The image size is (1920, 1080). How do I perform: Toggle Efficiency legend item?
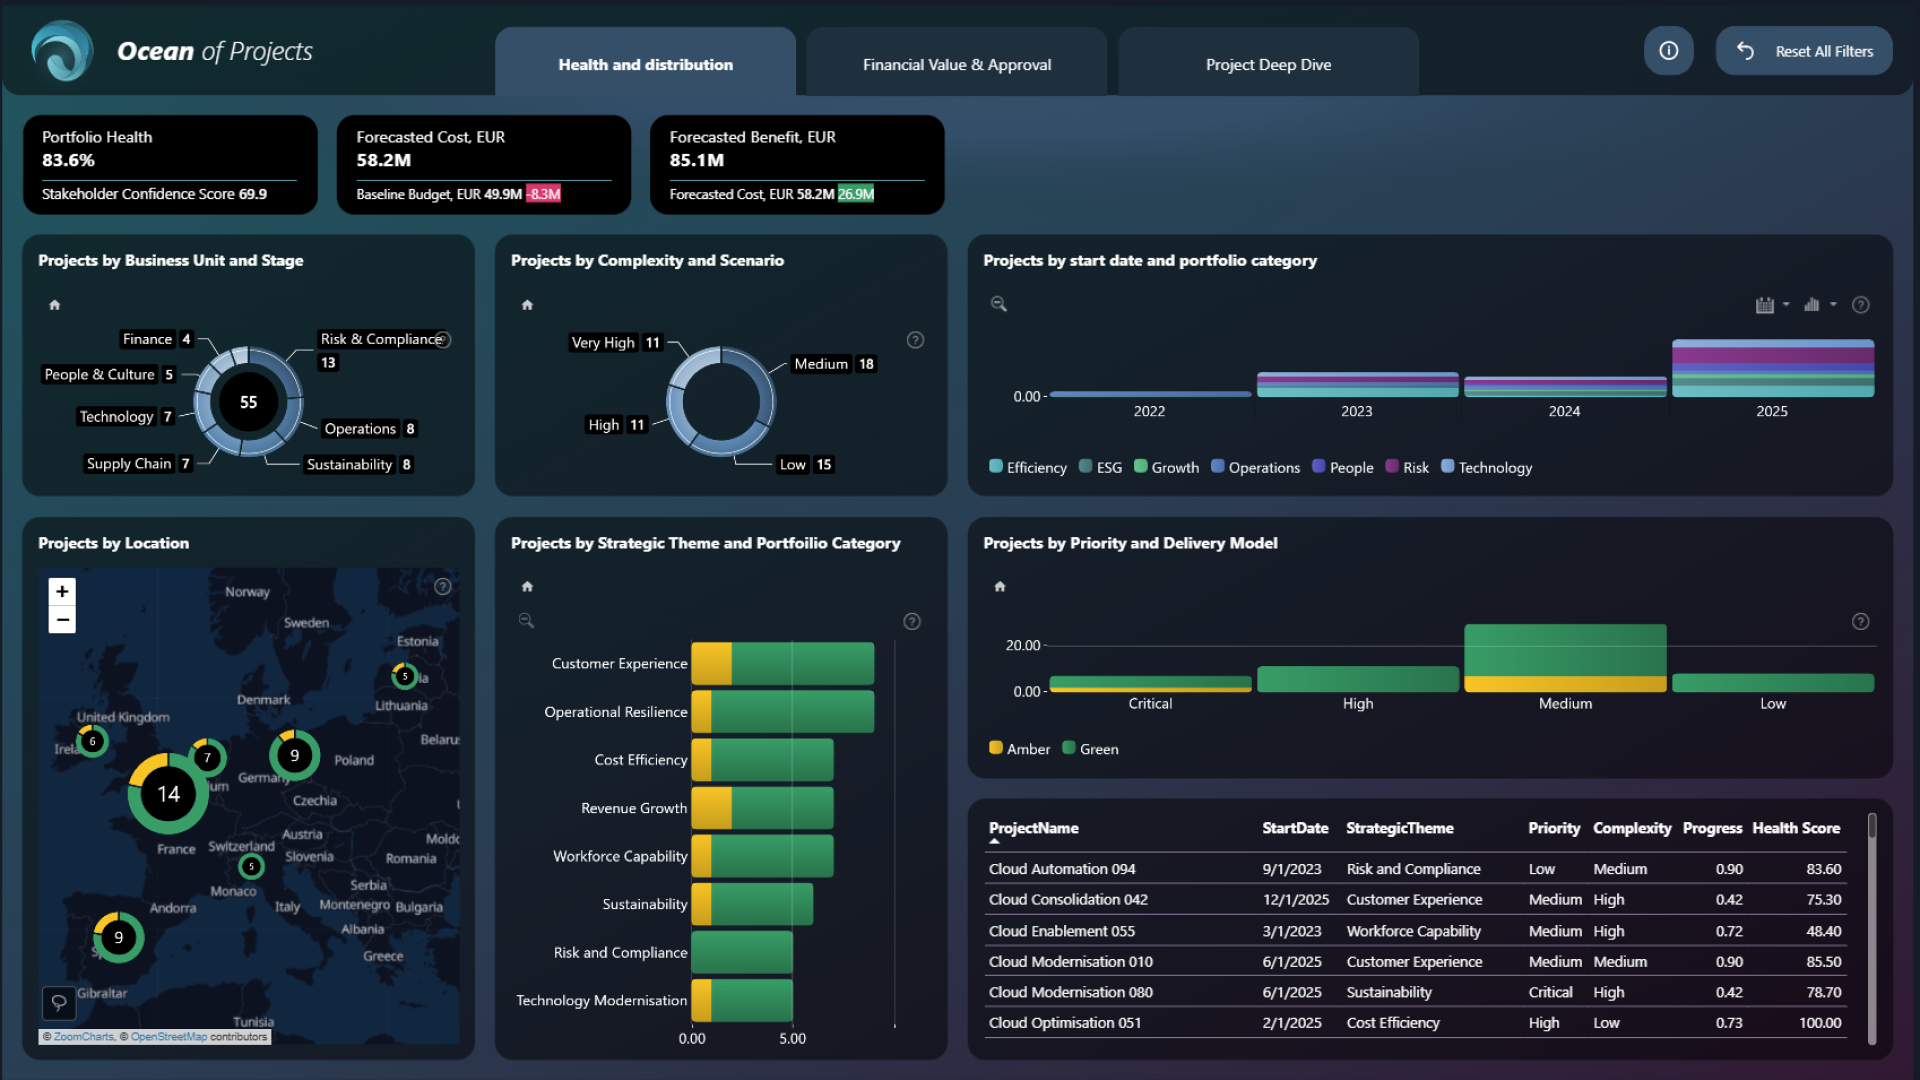pos(1028,467)
